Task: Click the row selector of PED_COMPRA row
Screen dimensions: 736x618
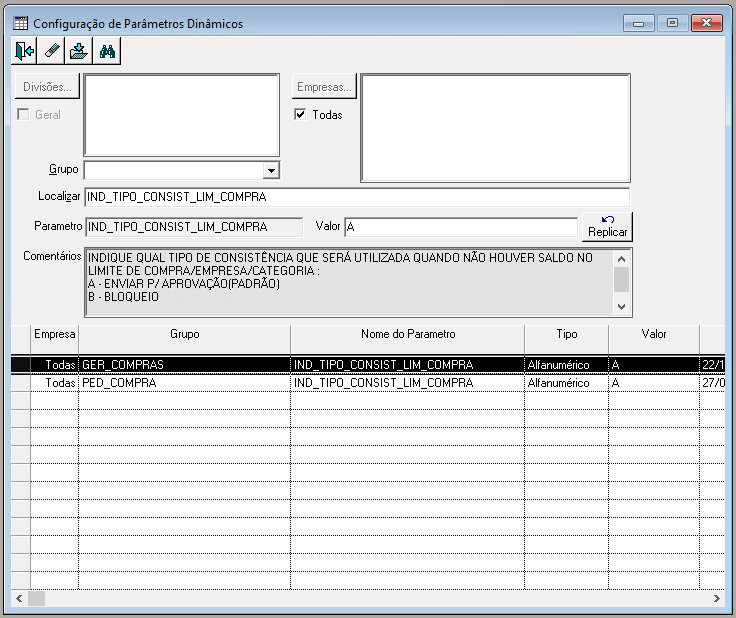Action: [x=21, y=383]
